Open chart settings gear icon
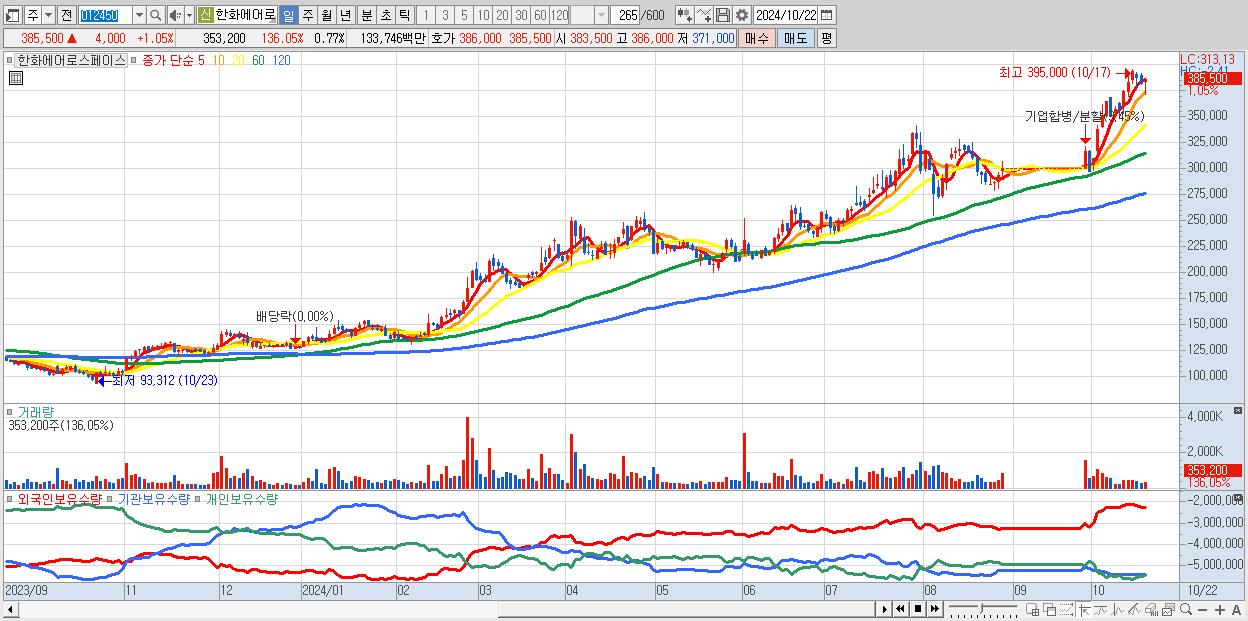 [x=741, y=15]
